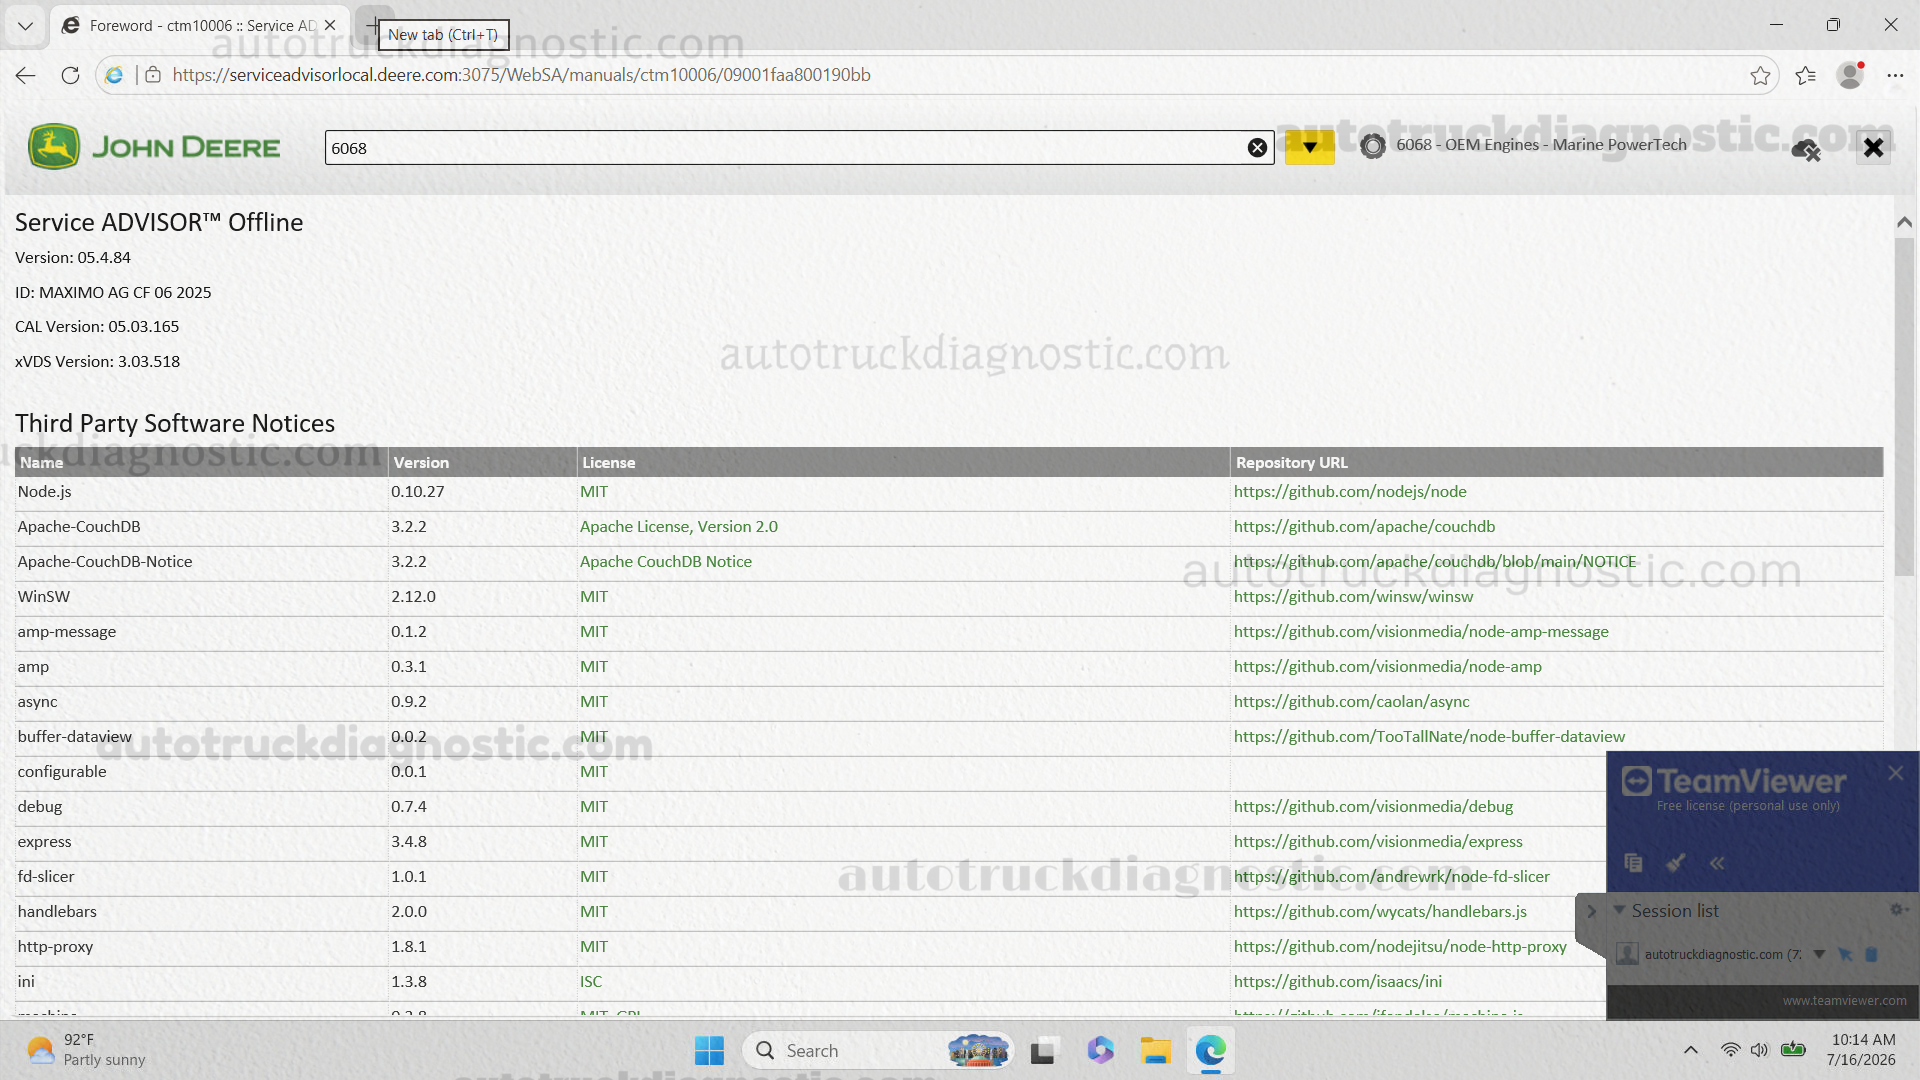
Task: Open Session list settings gear
Action: pyautogui.click(x=1896, y=910)
